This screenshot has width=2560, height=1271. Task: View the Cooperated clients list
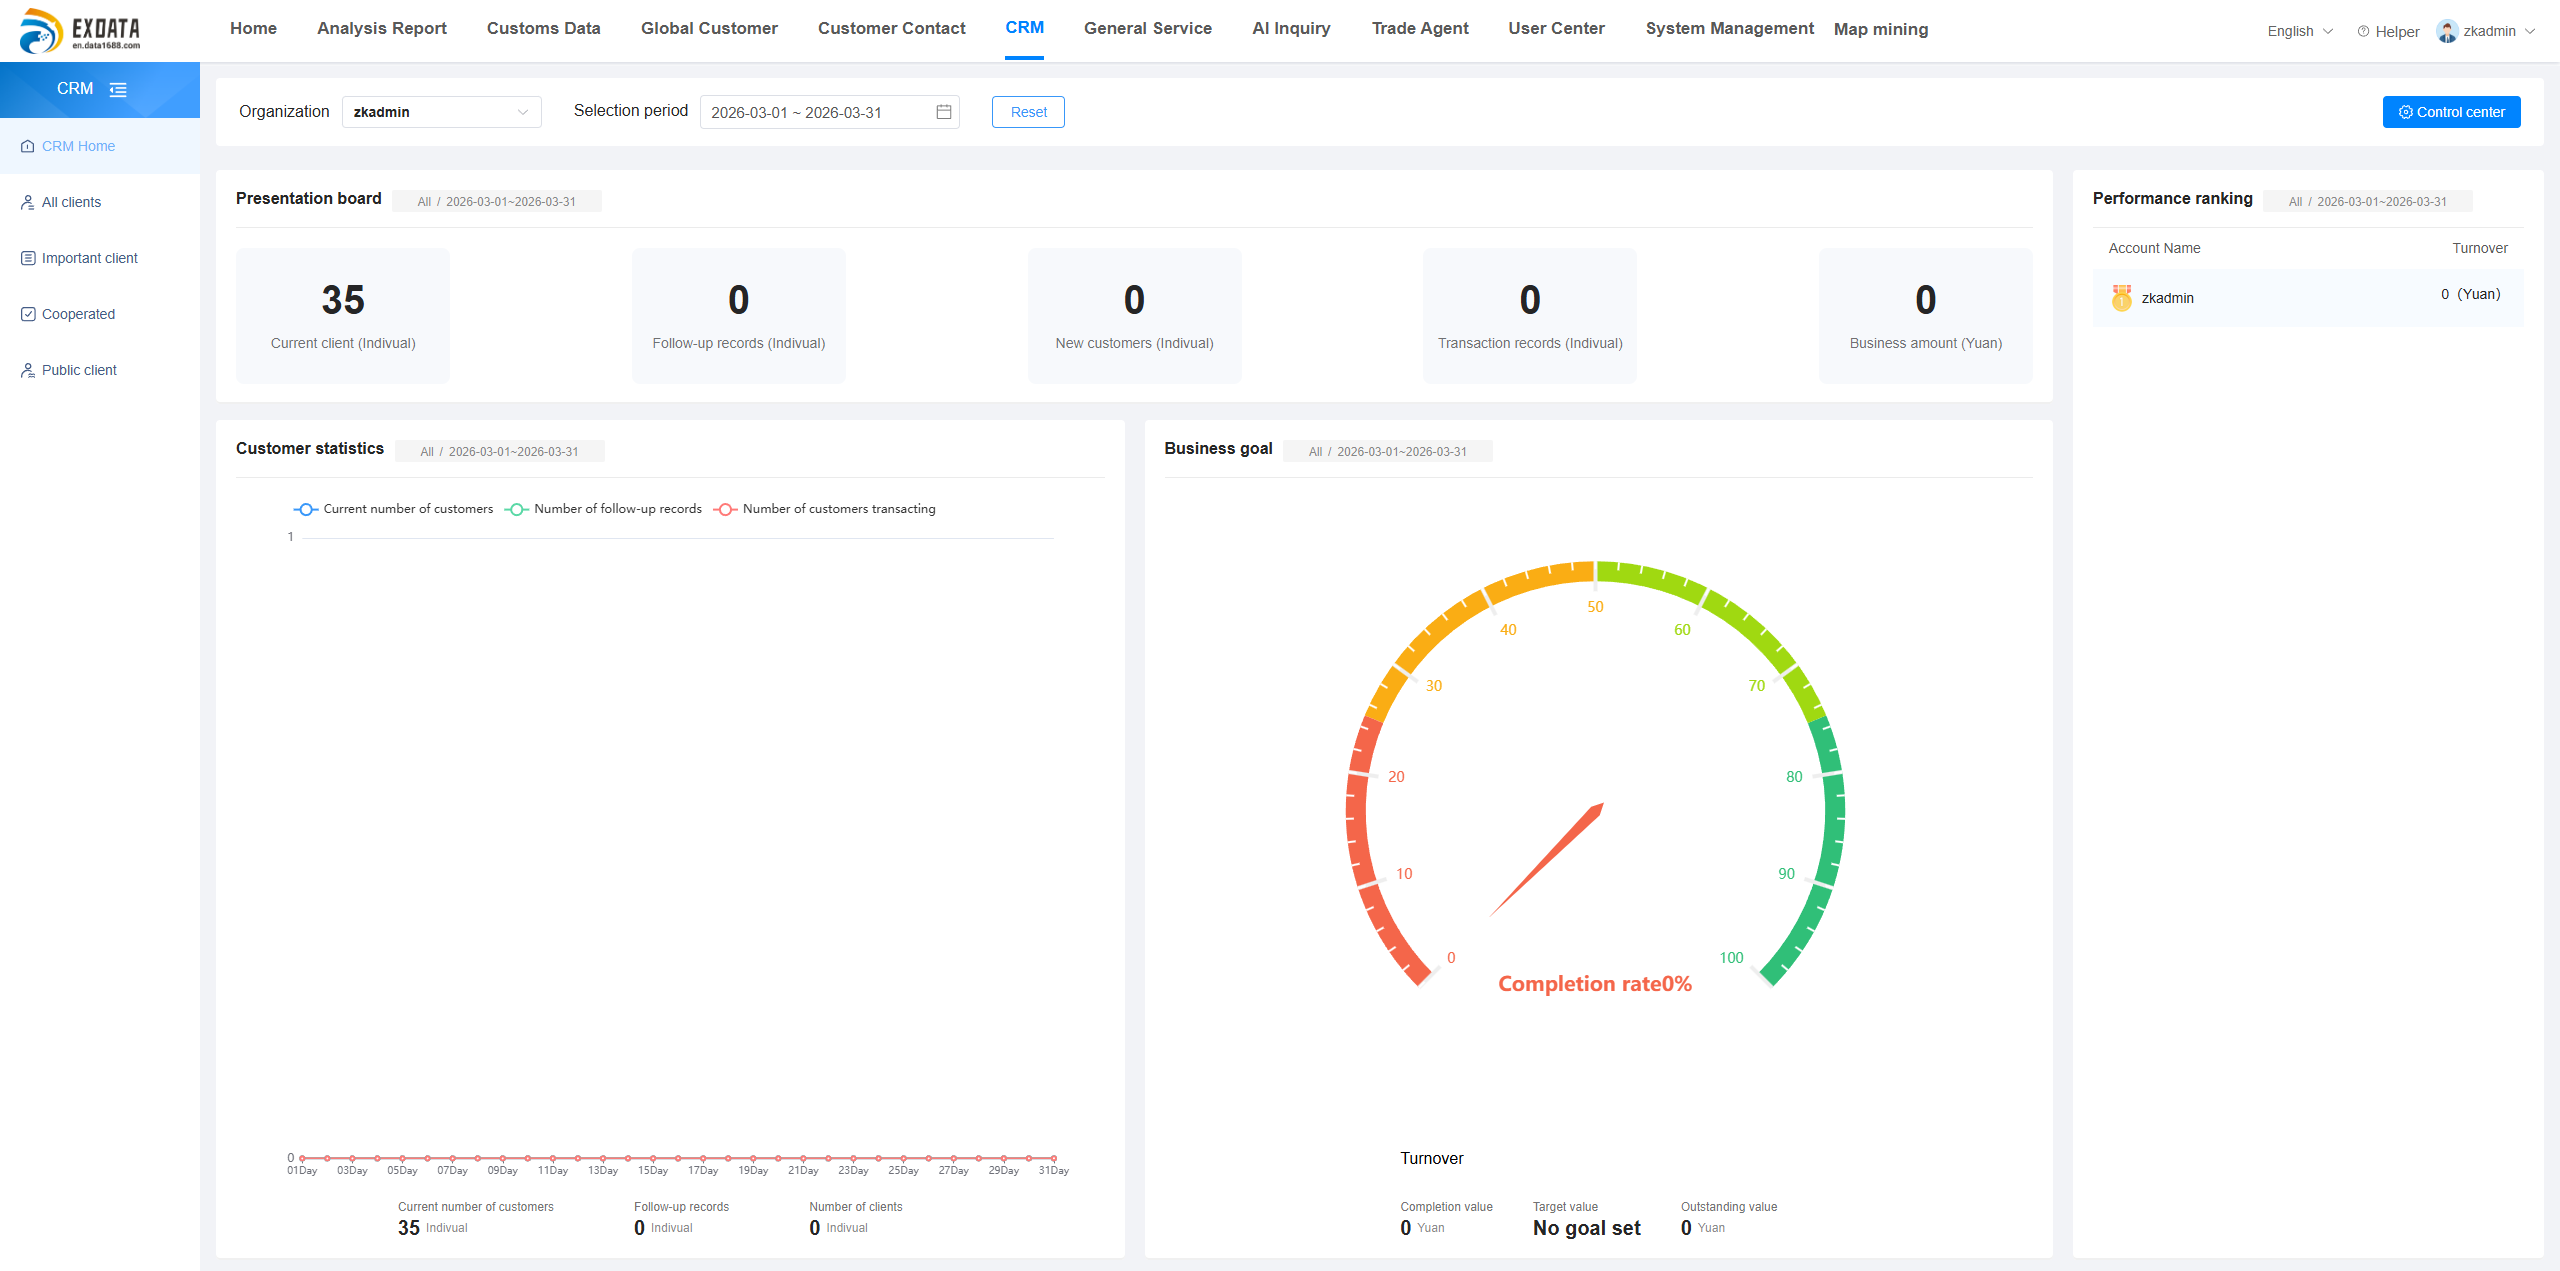(x=78, y=313)
